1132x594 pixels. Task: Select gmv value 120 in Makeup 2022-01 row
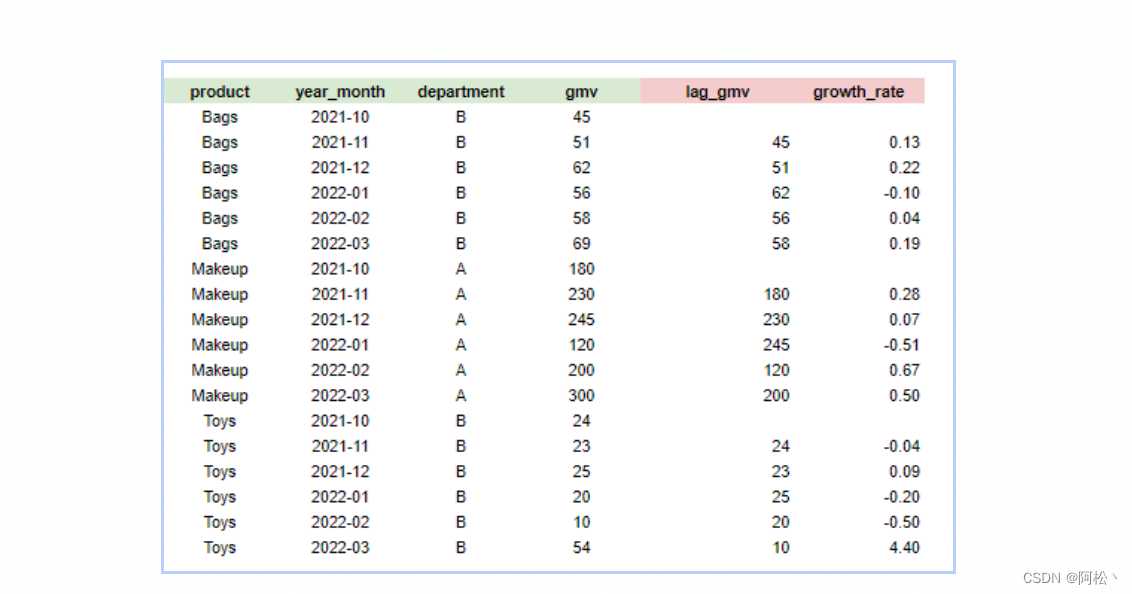tap(581, 345)
